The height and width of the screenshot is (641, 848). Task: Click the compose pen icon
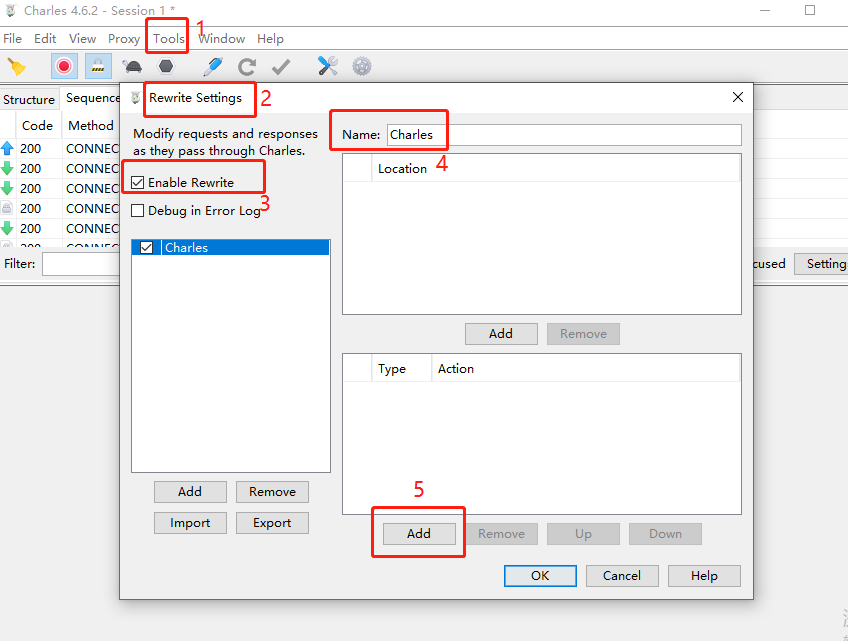click(213, 67)
